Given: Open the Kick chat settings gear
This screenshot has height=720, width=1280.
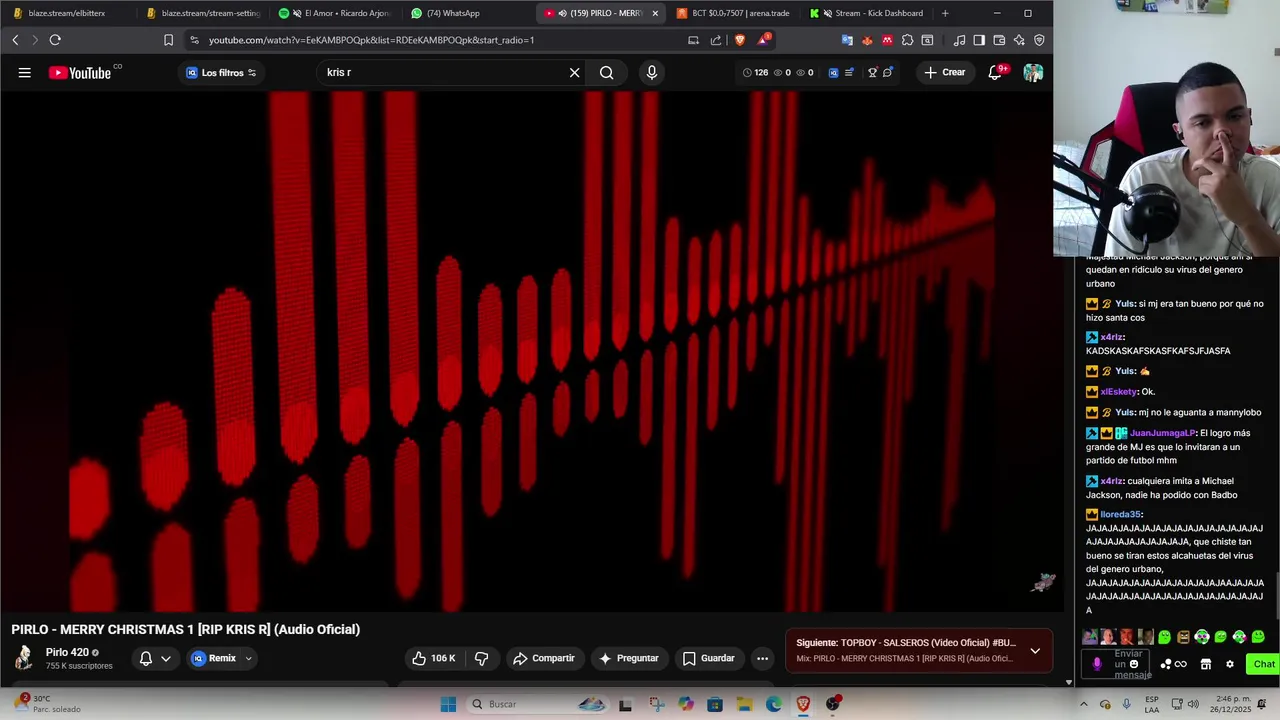Looking at the screenshot, I should 1229,664.
